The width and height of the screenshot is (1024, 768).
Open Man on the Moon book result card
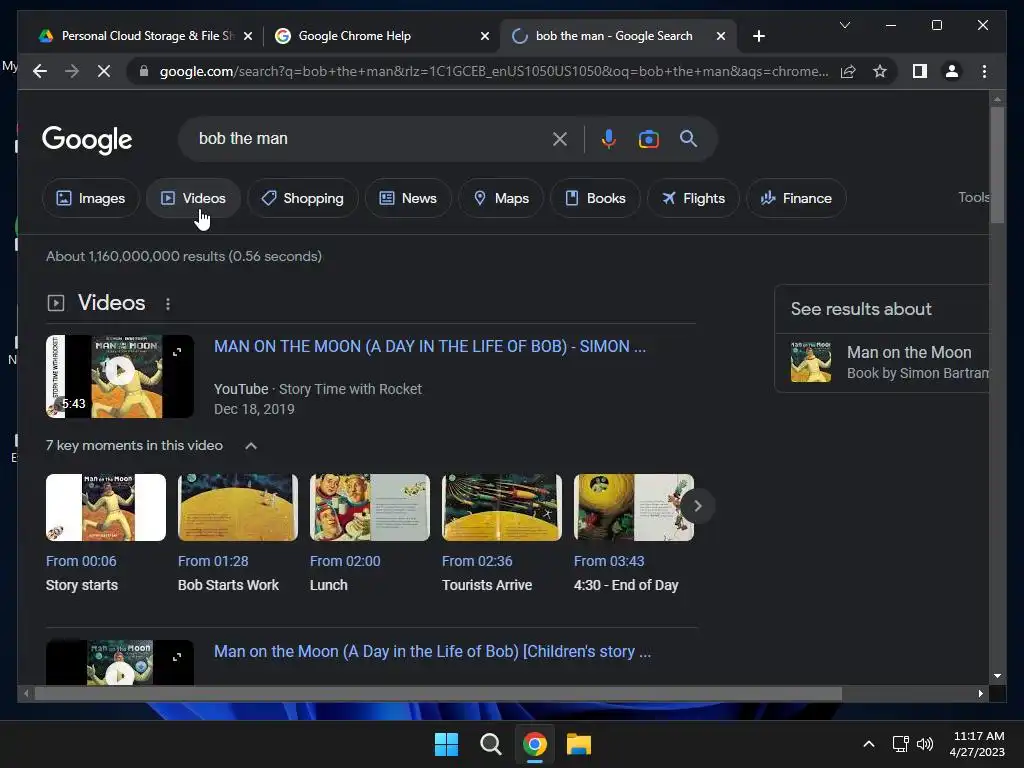pyautogui.click(x=882, y=362)
